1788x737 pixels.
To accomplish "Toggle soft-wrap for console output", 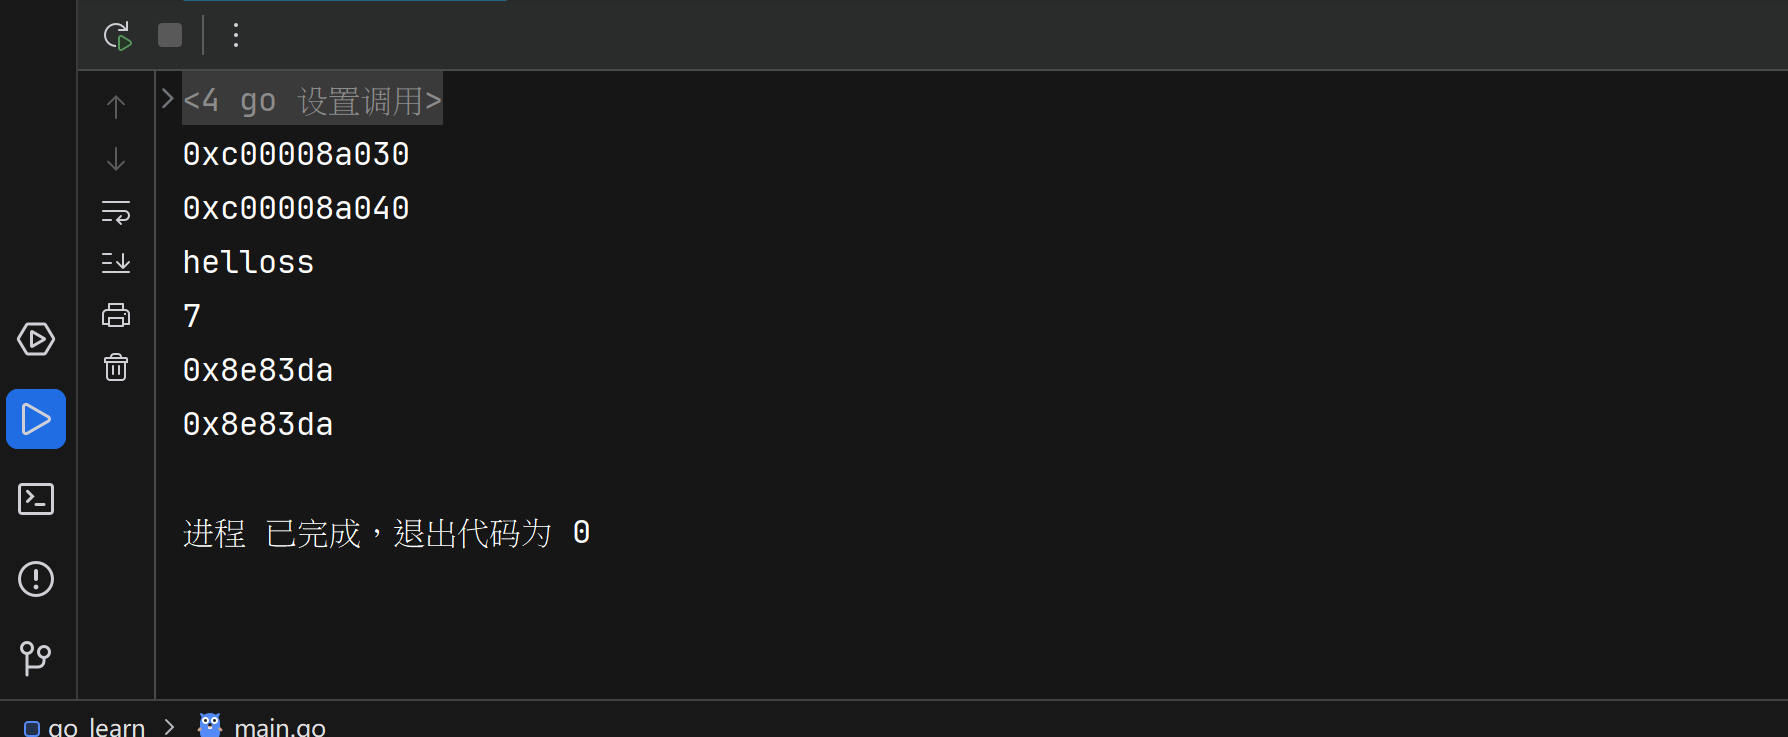I will 116,212.
